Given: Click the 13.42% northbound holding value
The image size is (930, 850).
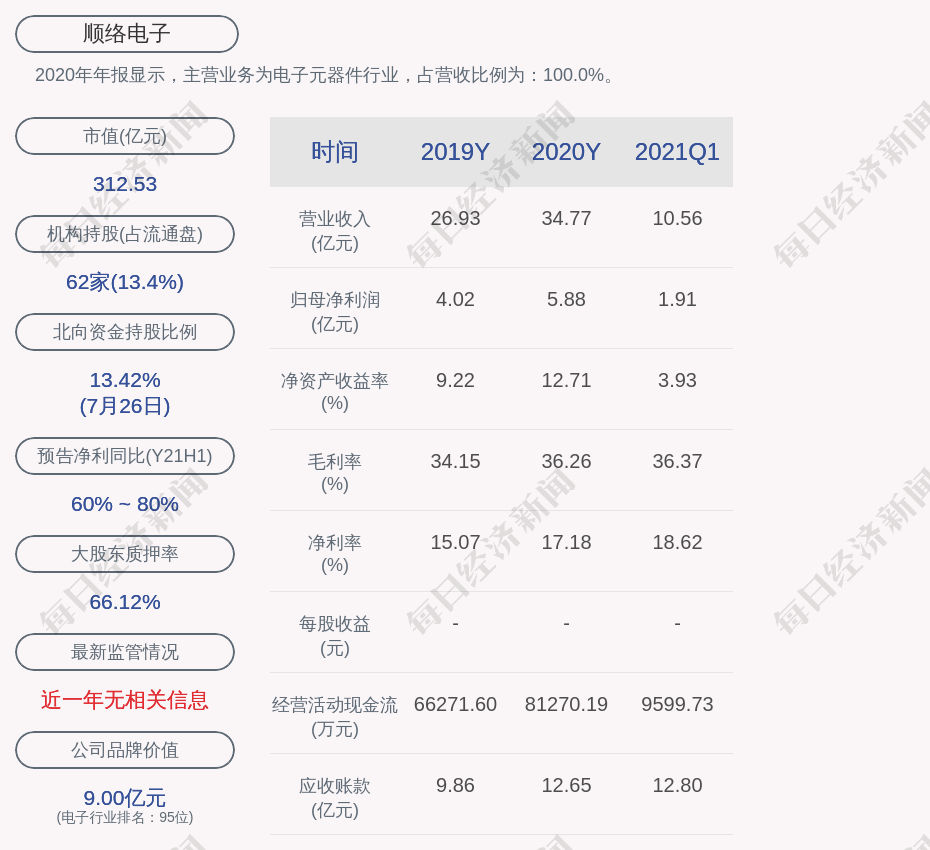Looking at the screenshot, I should (125, 380).
